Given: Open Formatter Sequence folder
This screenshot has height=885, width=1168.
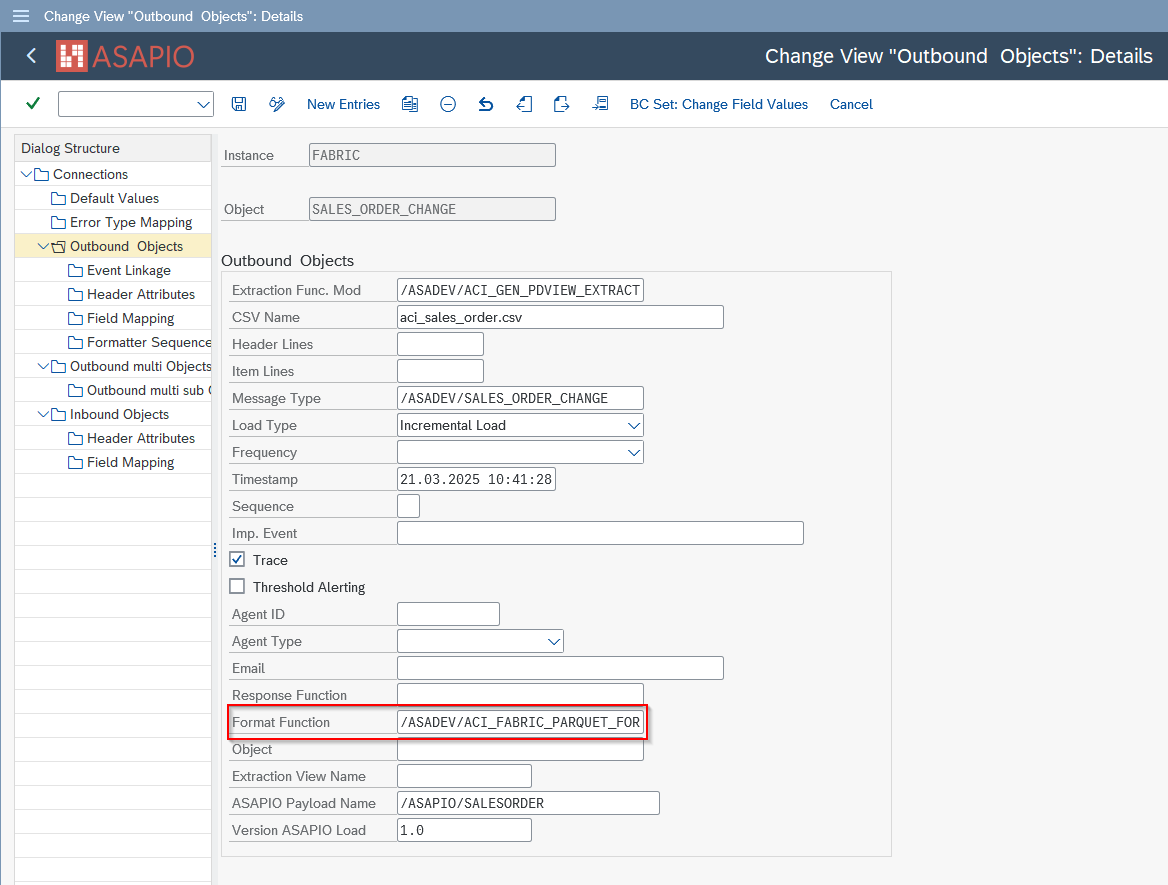Looking at the screenshot, I should tap(139, 342).
